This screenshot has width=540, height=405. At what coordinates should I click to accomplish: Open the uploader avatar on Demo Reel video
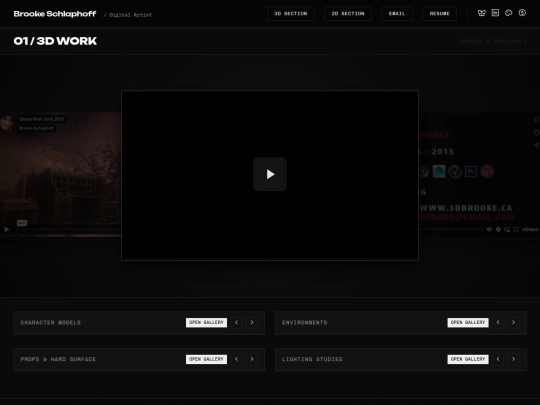[7, 123]
